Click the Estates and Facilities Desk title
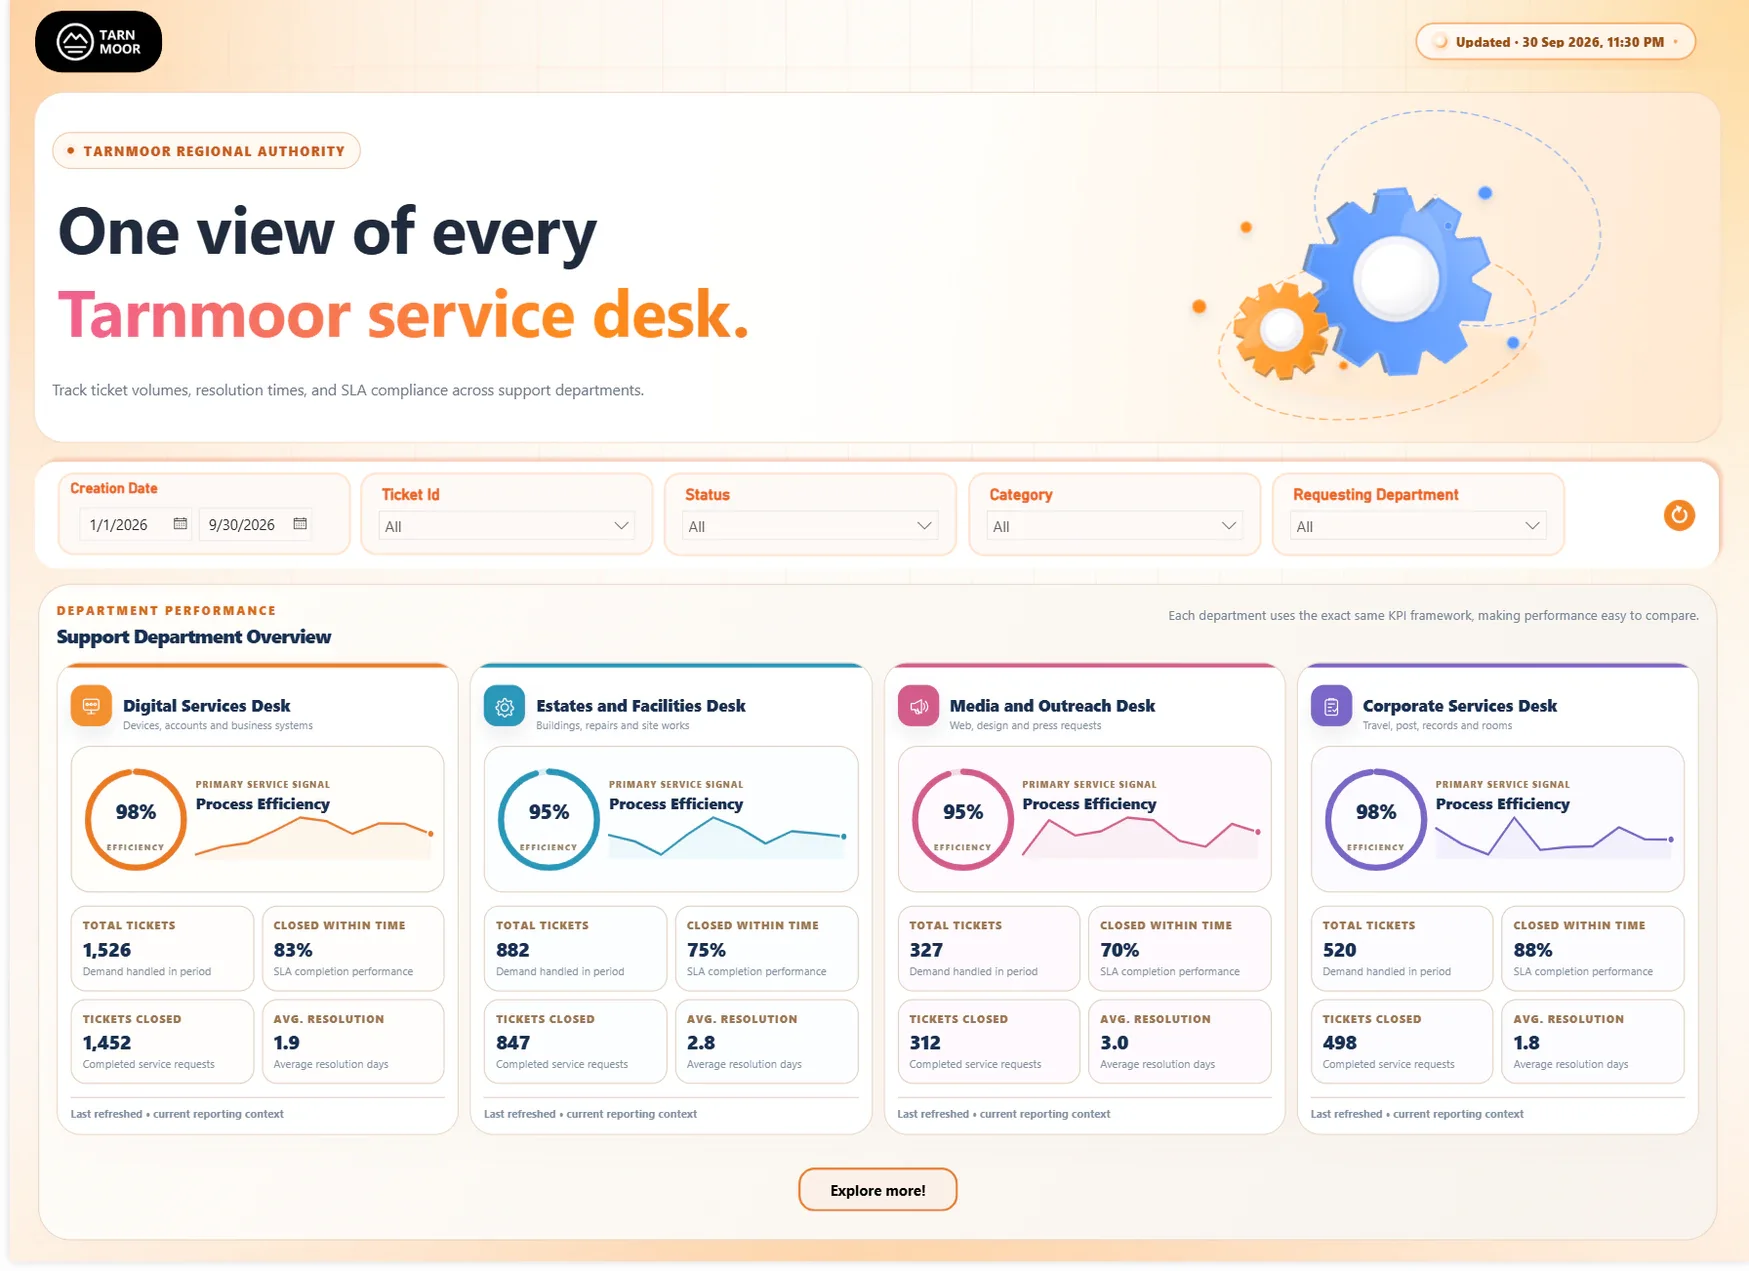Screen dimensions: 1749x1271 point(641,706)
